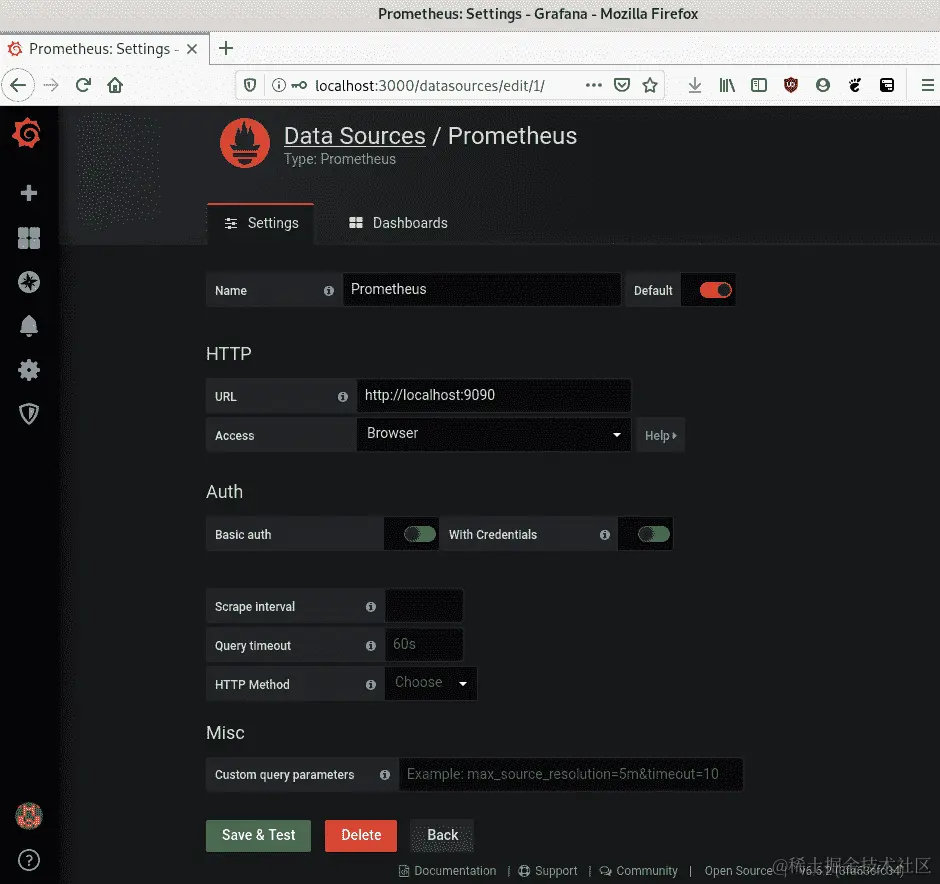Open Firefox account icon
Viewport: 940px width, 884px height.
[x=823, y=85]
